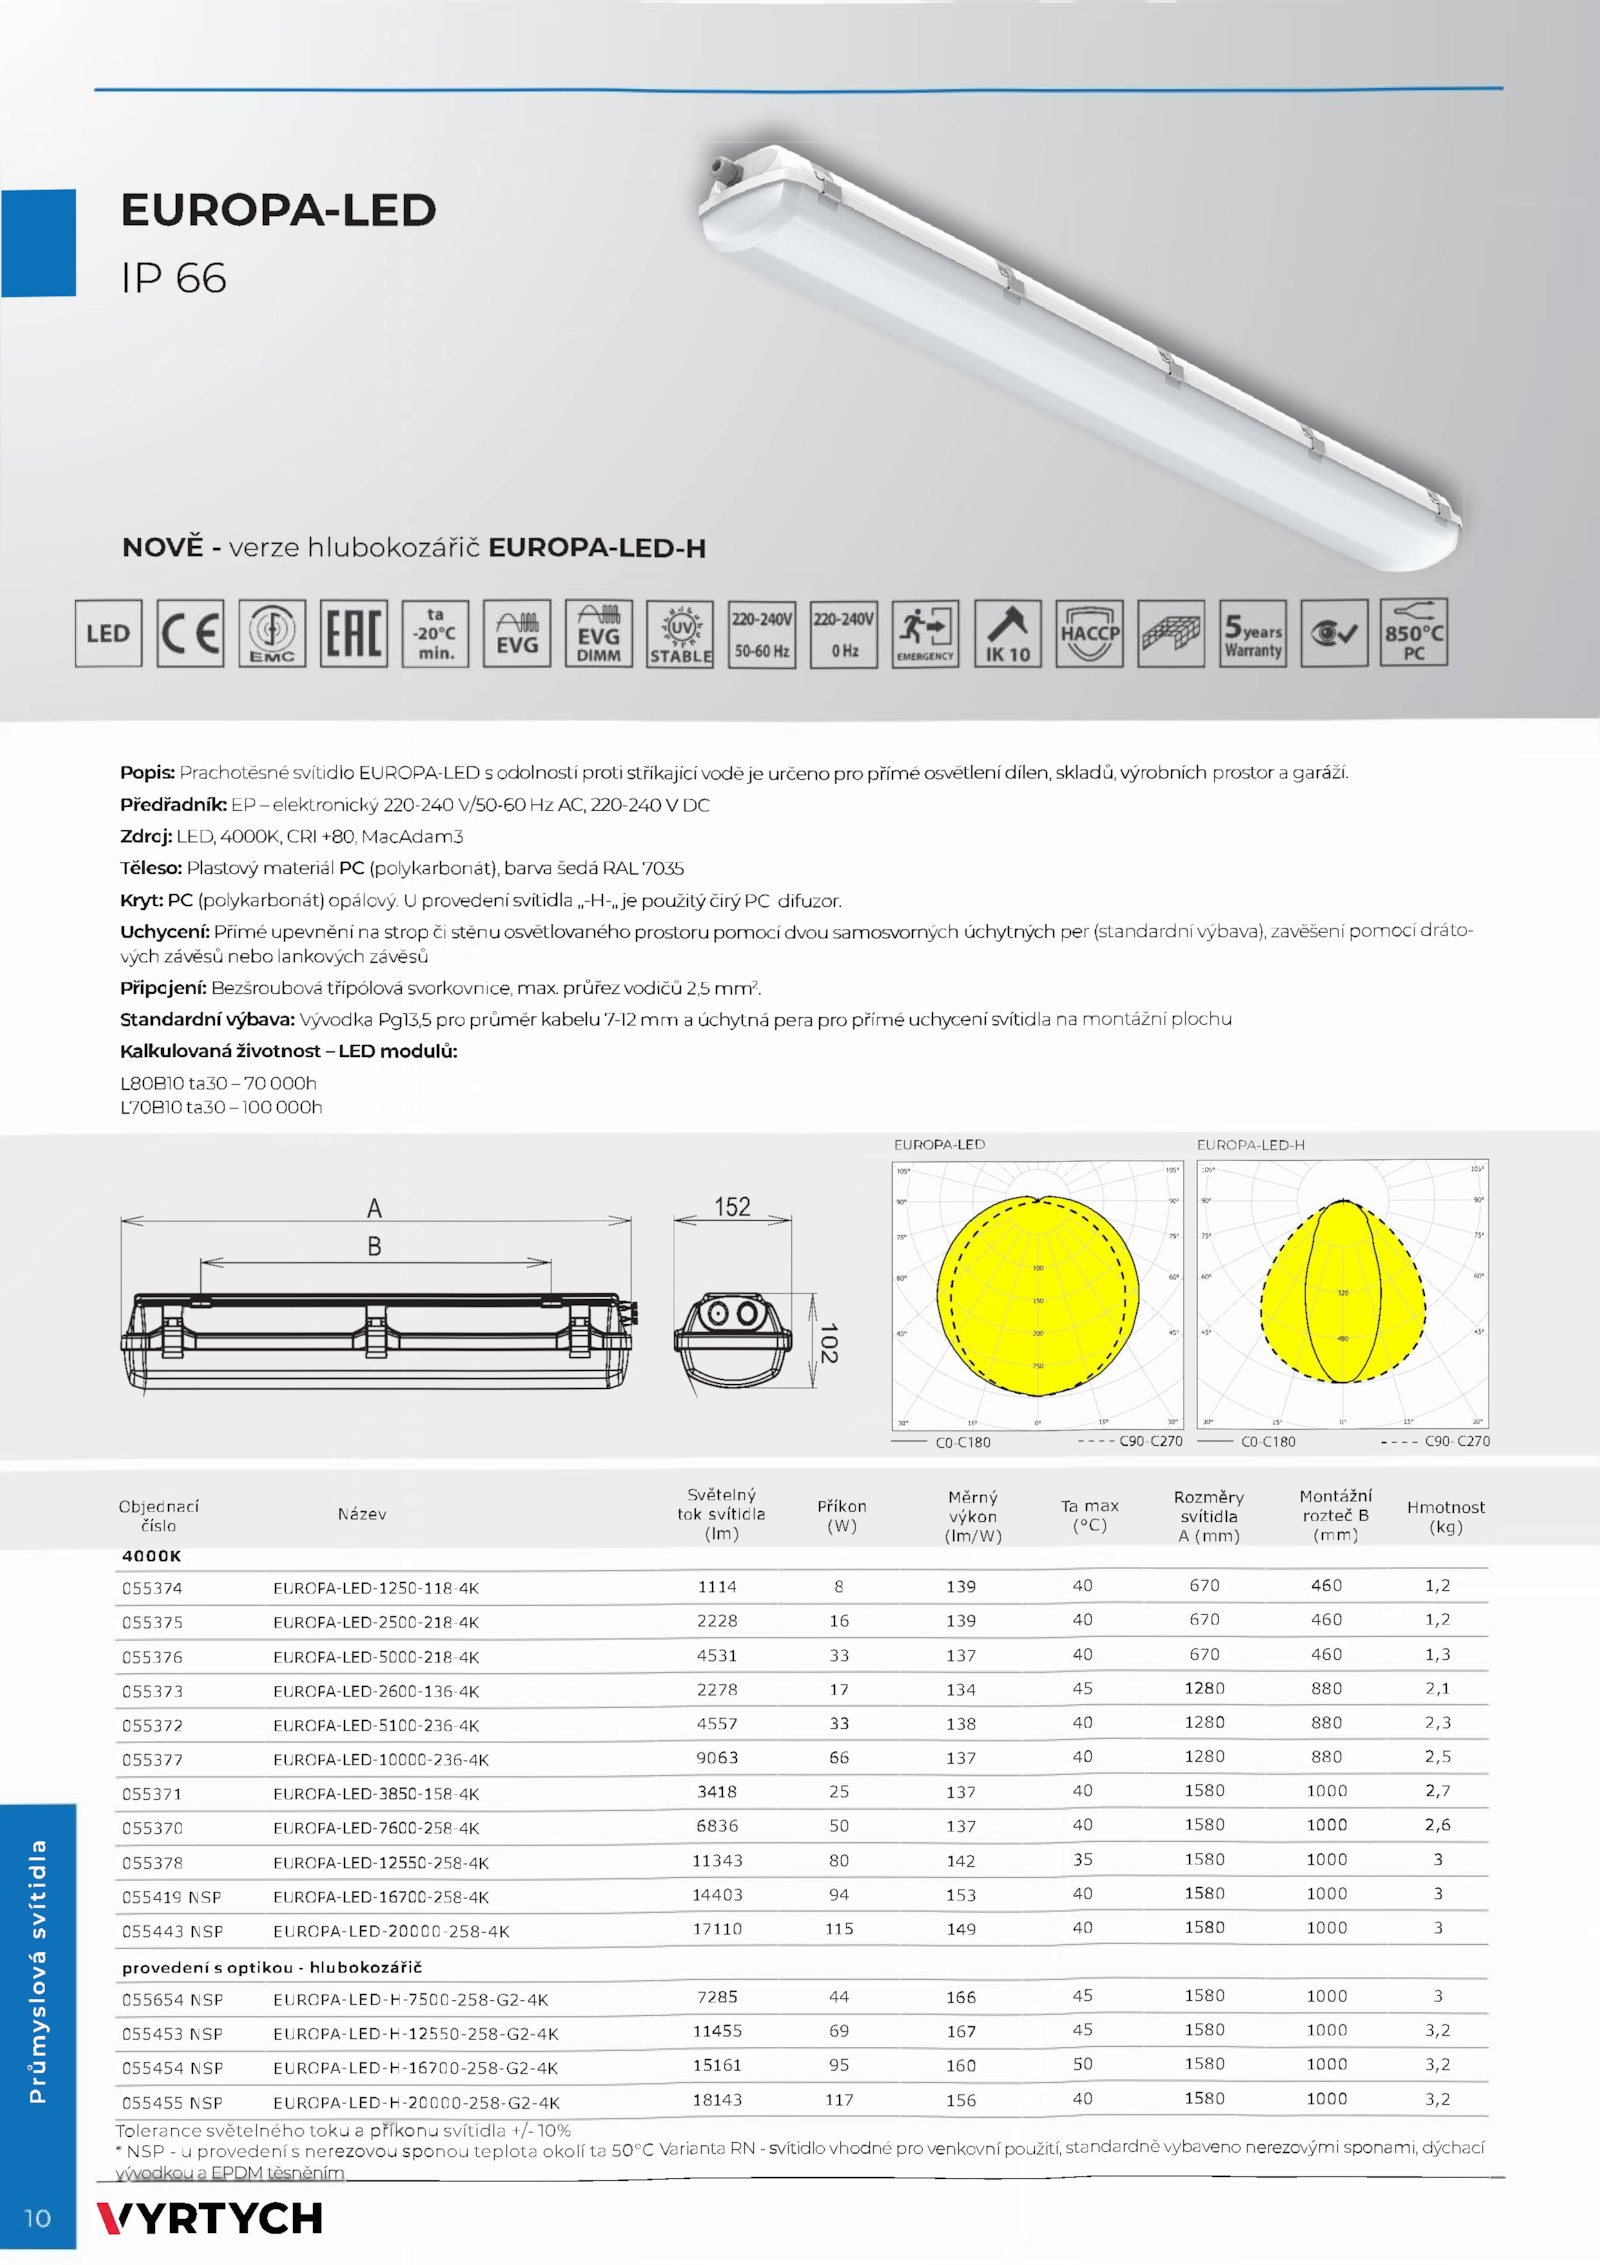The height and width of the screenshot is (2265, 1600).
Task: Click the 220-240V 50-60 Hz icon
Action: tap(762, 633)
